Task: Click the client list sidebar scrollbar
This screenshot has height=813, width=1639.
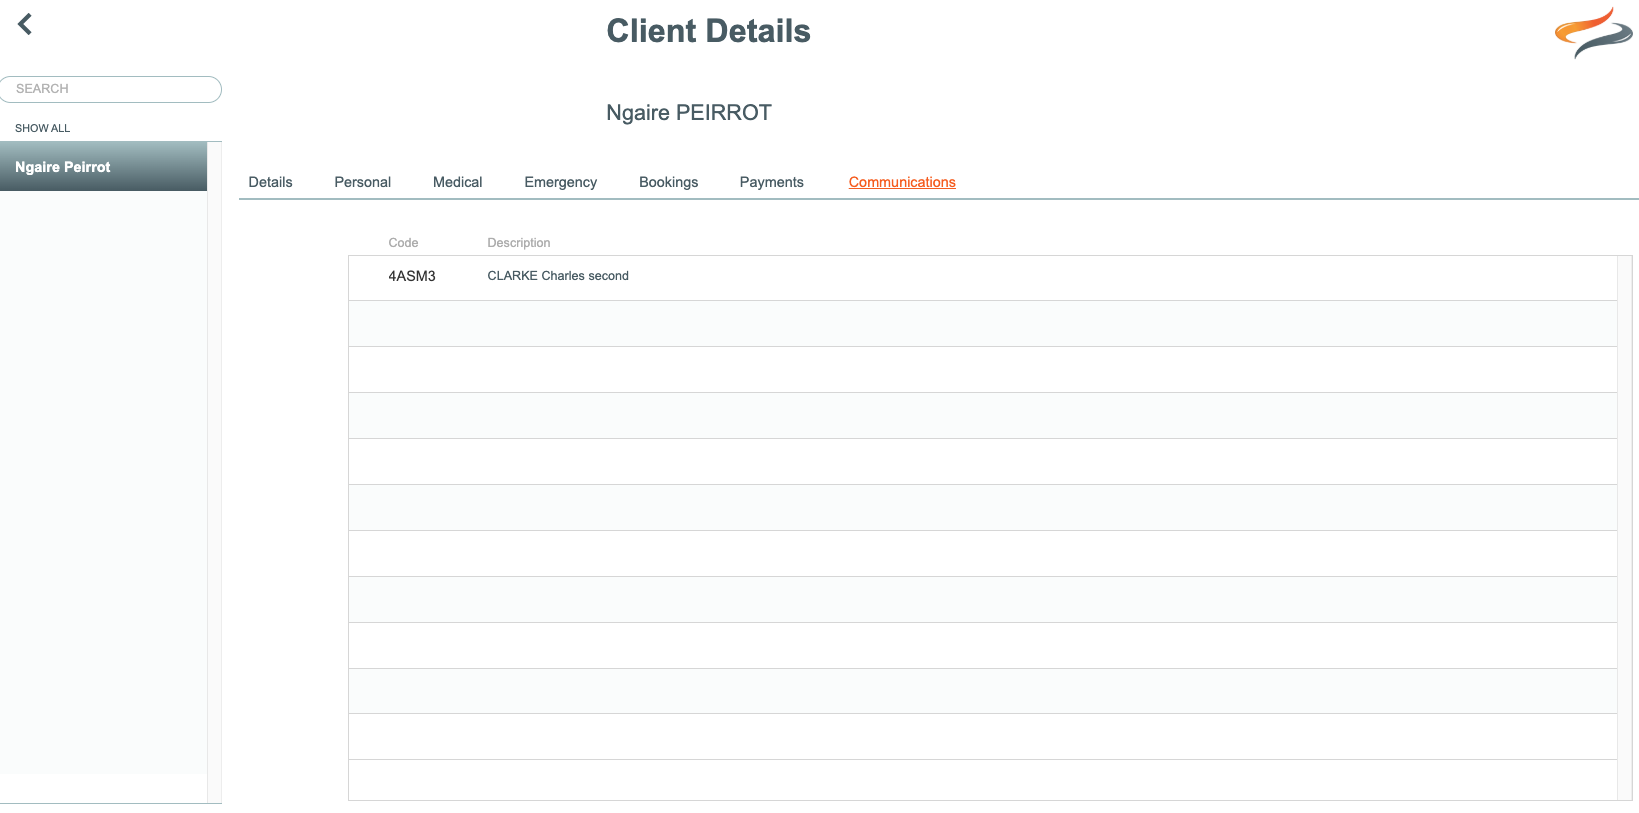Action: [x=214, y=472]
